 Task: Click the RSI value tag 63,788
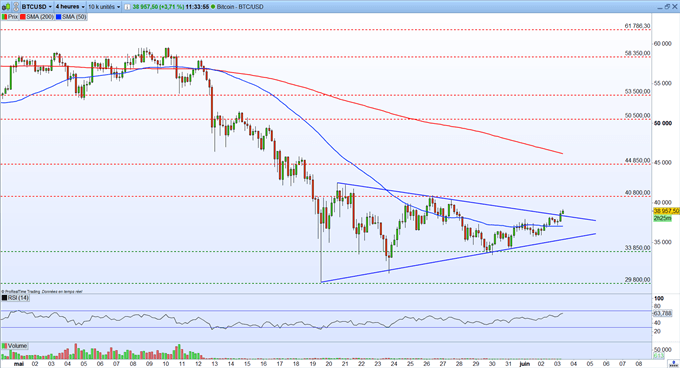point(662,313)
